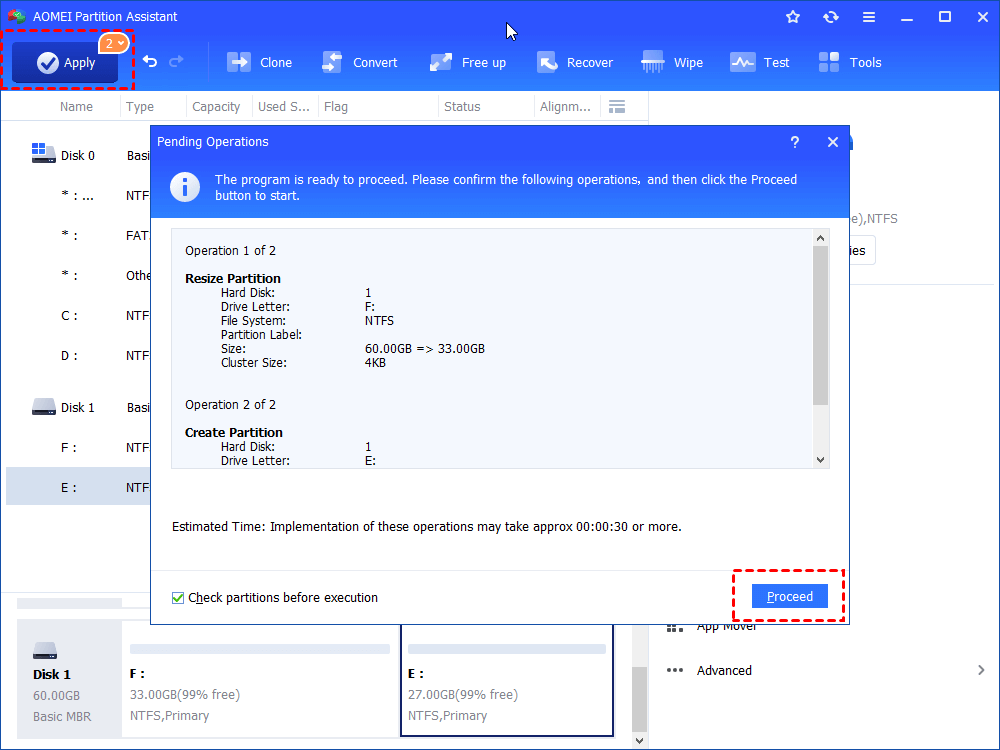Click the size value 60.00GB => 33.00GB
This screenshot has height=750, width=1000.
[425, 349]
